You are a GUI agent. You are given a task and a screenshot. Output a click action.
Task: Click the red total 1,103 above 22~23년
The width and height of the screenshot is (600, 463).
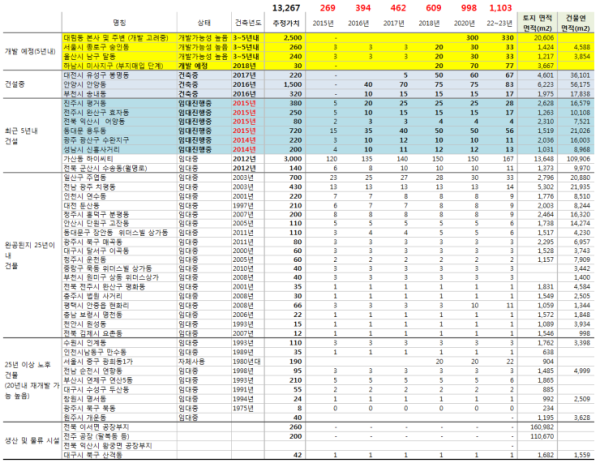tap(501, 8)
